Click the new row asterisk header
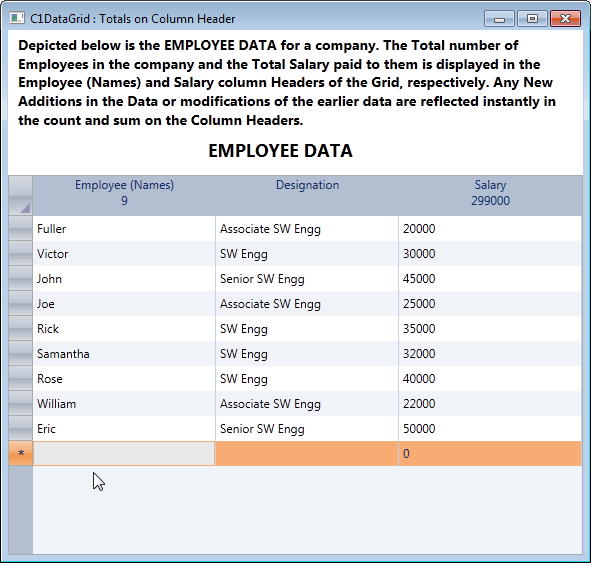This screenshot has width=591, height=563. point(21,453)
